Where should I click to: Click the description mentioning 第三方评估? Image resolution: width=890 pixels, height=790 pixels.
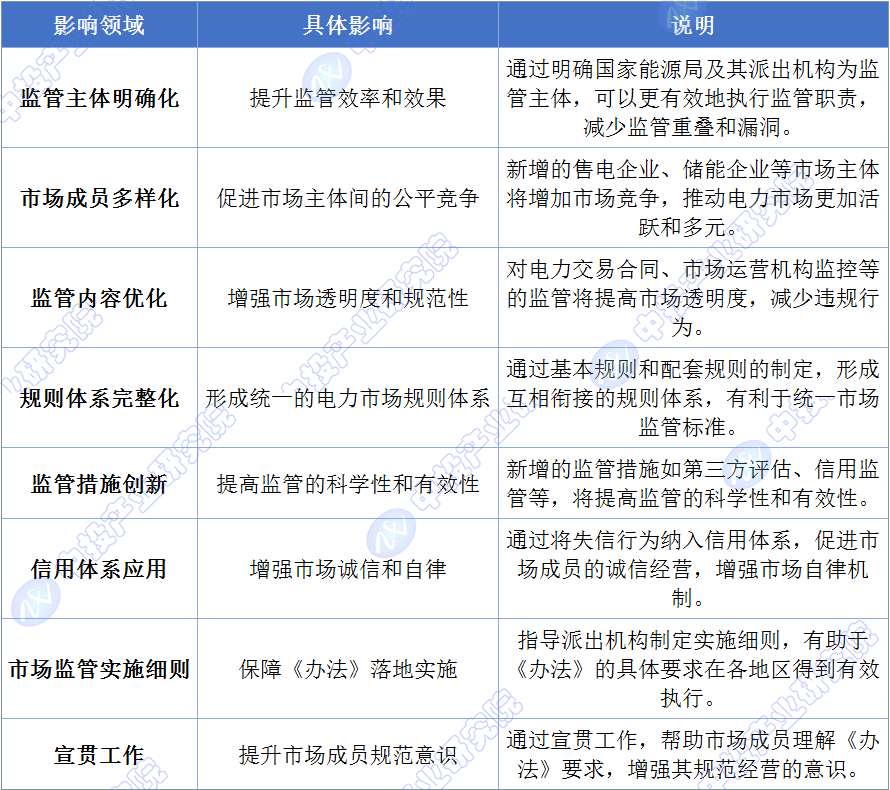pos(693,484)
